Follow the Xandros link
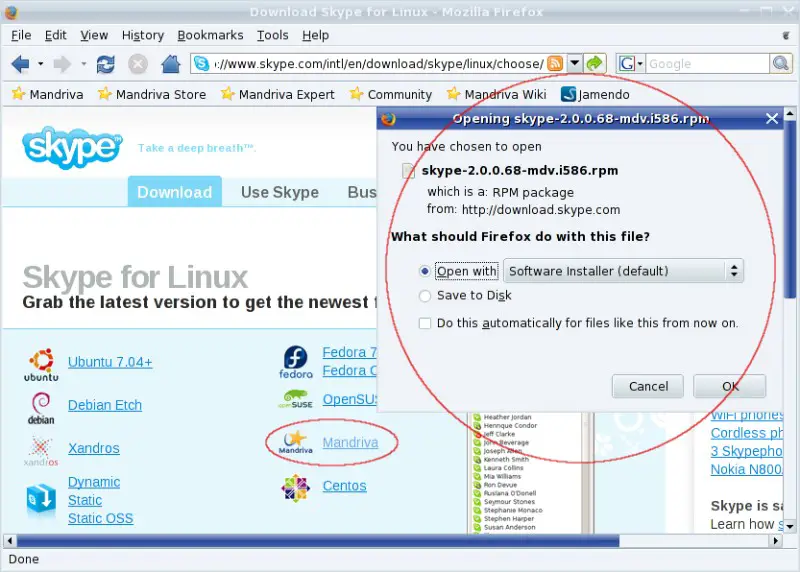Viewport: 800px width, 572px height. click(94, 448)
